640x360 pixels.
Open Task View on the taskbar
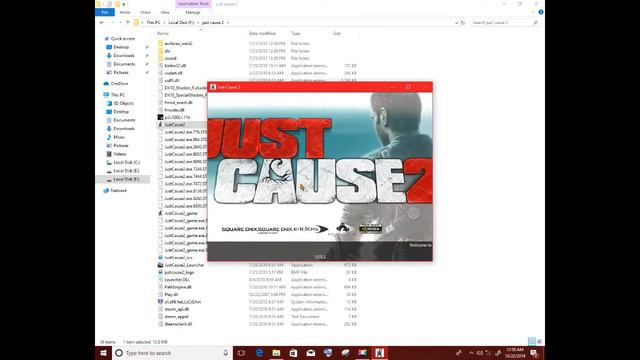click(x=241, y=353)
